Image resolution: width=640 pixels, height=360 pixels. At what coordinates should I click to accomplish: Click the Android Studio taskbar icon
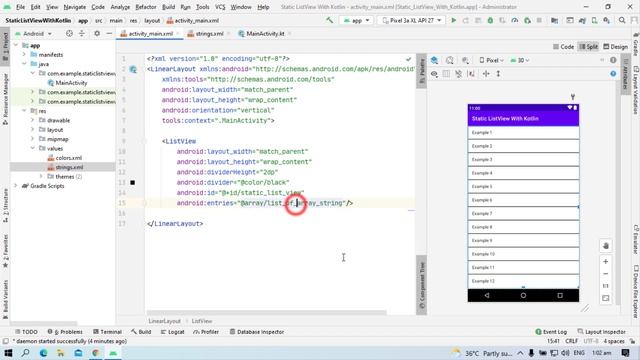click(x=113, y=353)
